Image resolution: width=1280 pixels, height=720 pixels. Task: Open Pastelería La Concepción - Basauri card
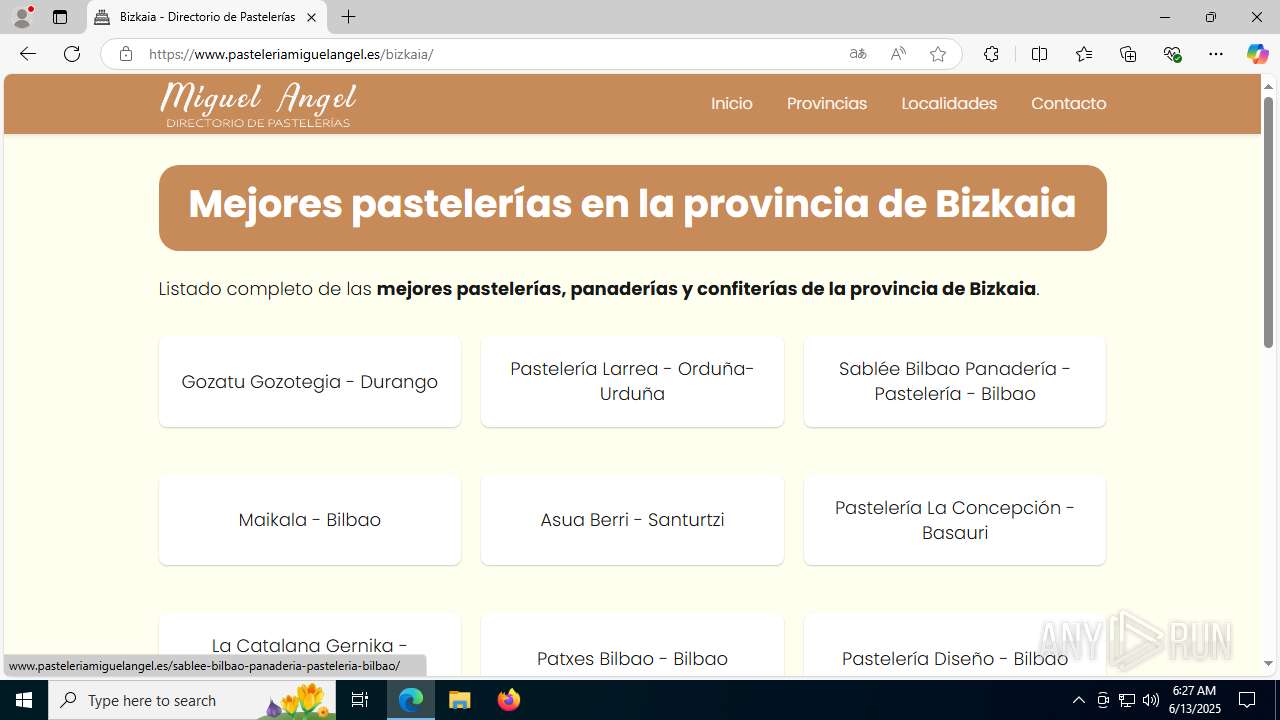coord(955,519)
